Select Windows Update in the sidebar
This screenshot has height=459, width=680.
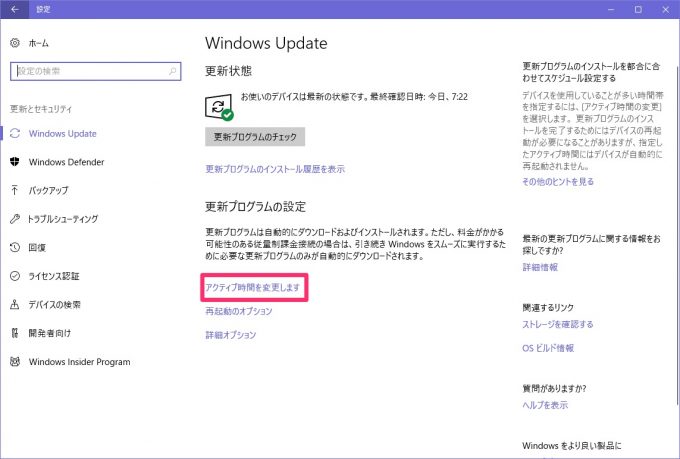(62, 134)
